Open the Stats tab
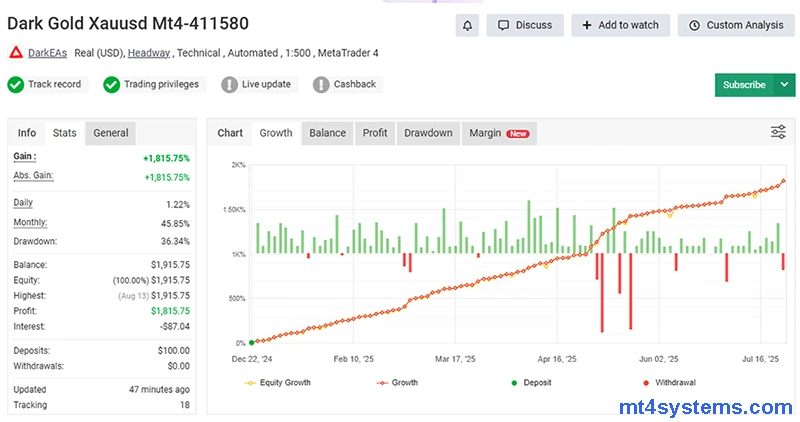The height and width of the screenshot is (422, 800). (64, 133)
